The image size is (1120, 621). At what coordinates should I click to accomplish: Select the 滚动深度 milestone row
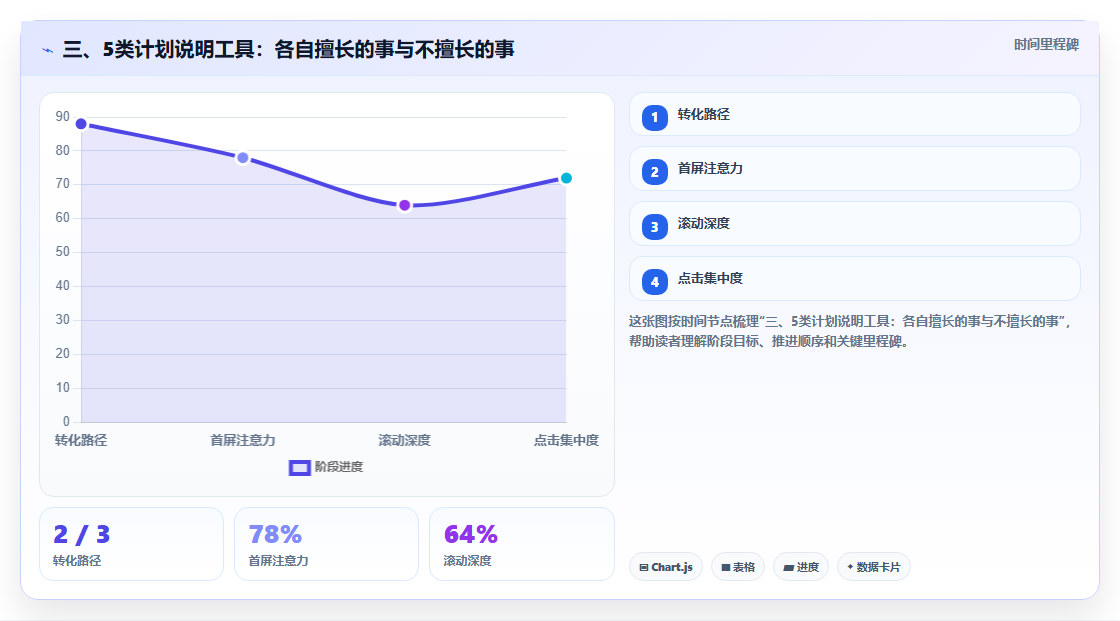854,224
